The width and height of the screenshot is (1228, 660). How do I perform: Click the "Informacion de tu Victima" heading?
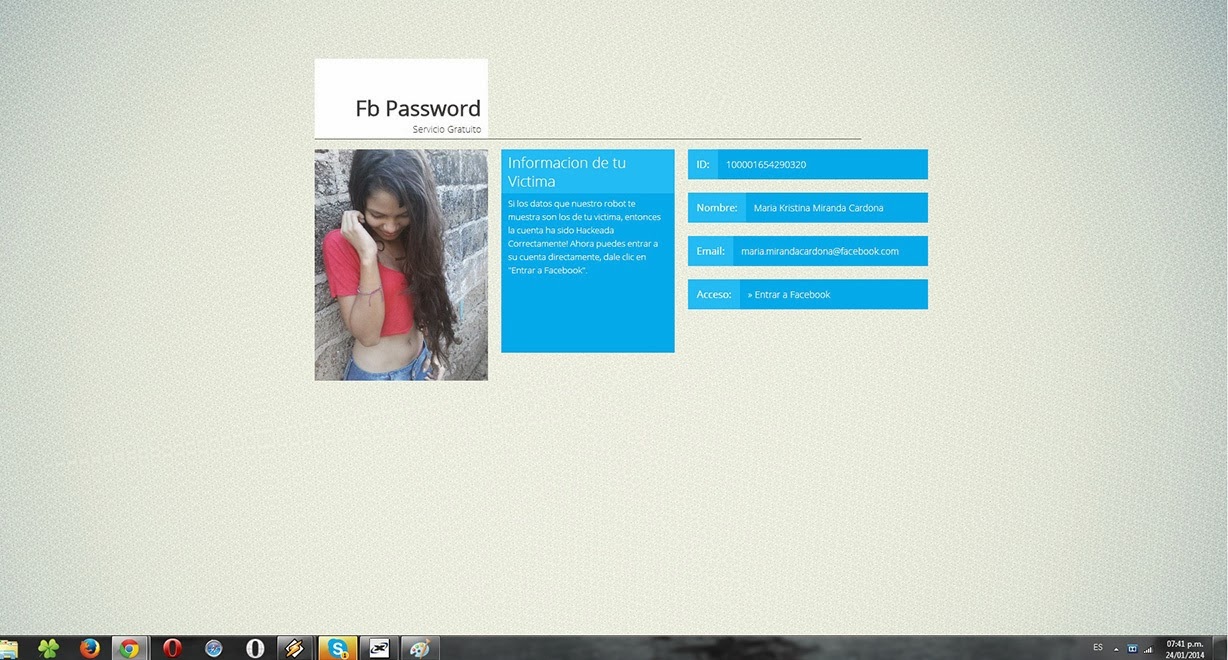click(x=567, y=172)
